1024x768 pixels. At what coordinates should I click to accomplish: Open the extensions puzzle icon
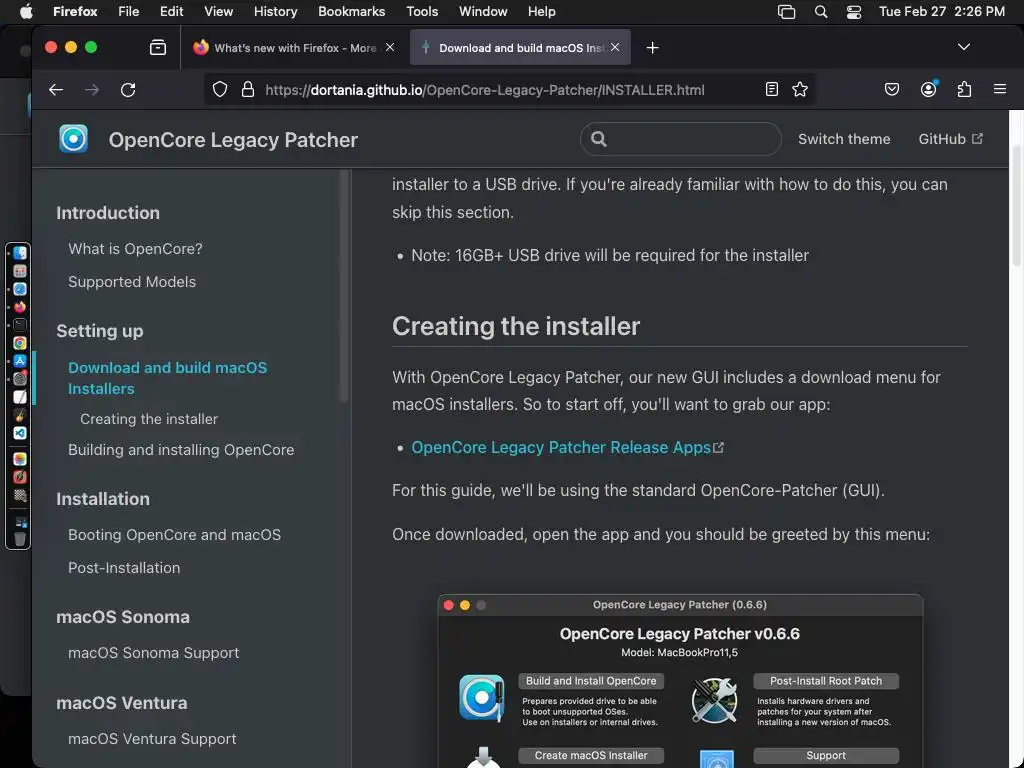click(965, 89)
